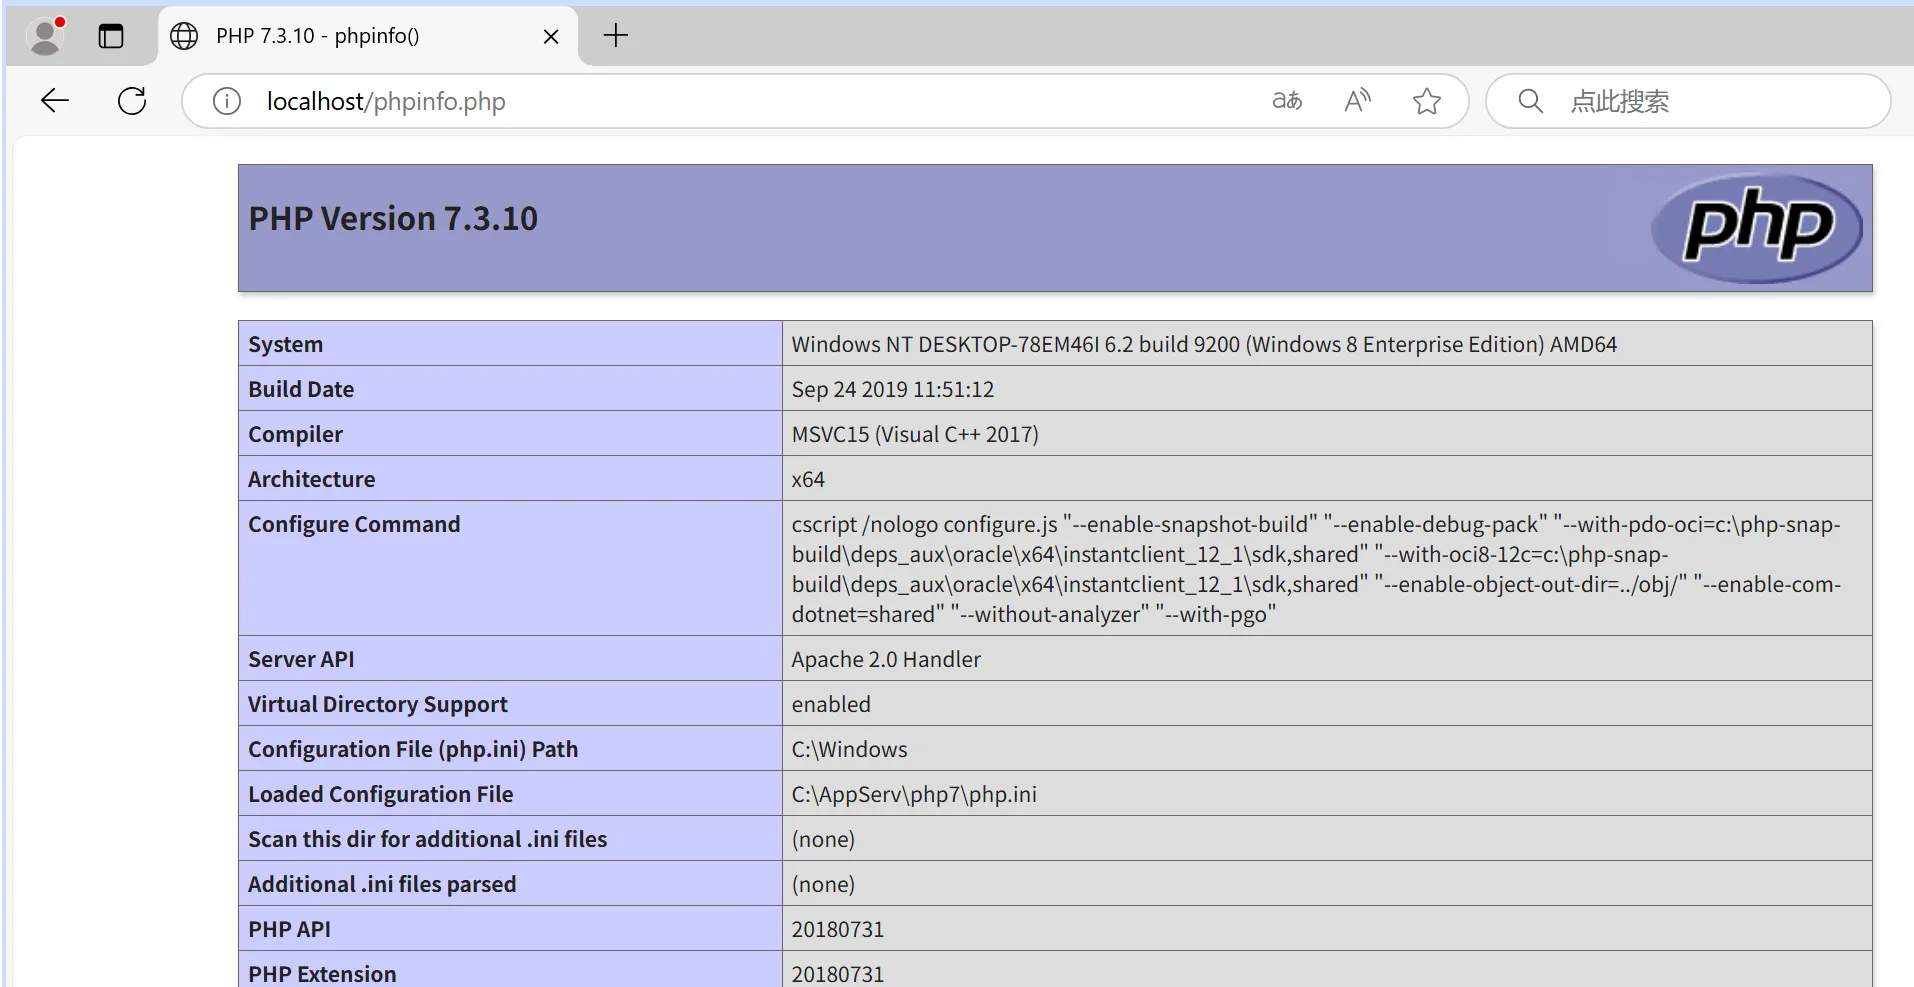The height and width of the screenshot is (987, 1914).
Task: Click the PHP Extension label
Action: pyautogui.click(x=322, y=974)
